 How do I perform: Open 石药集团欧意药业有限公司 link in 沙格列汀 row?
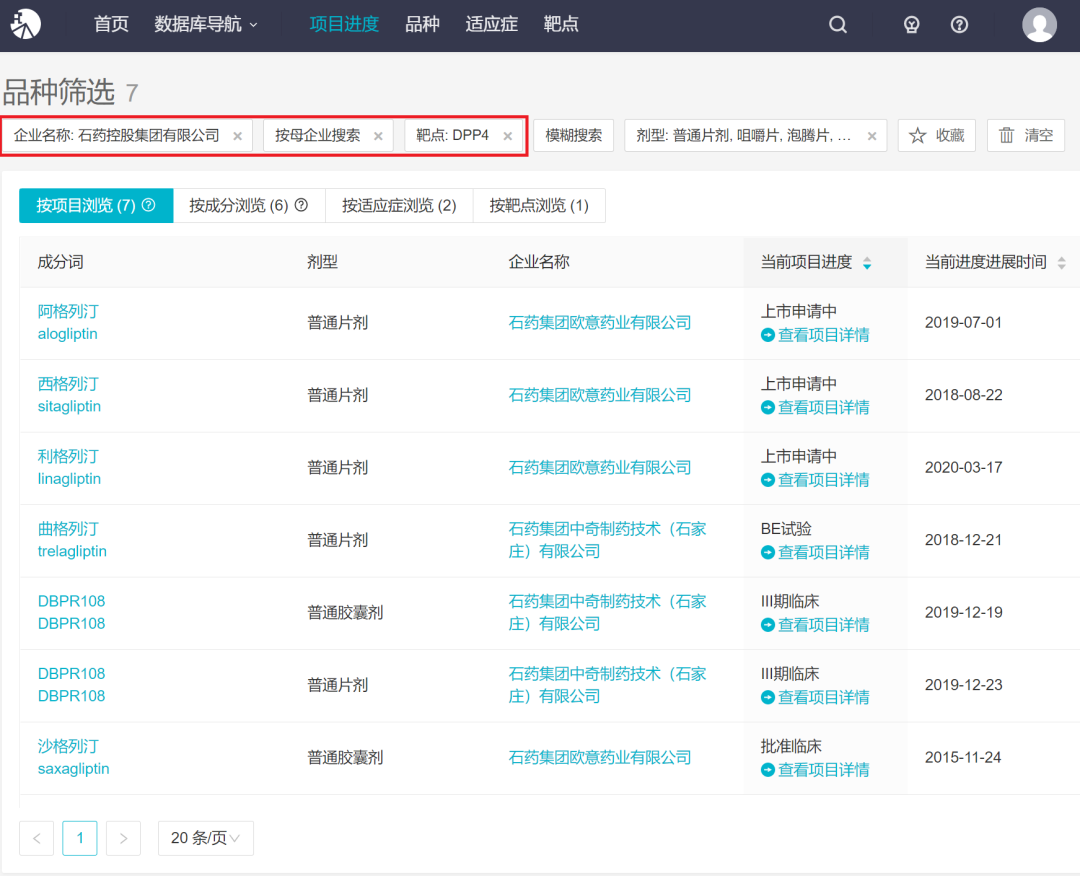click(600, 758)
